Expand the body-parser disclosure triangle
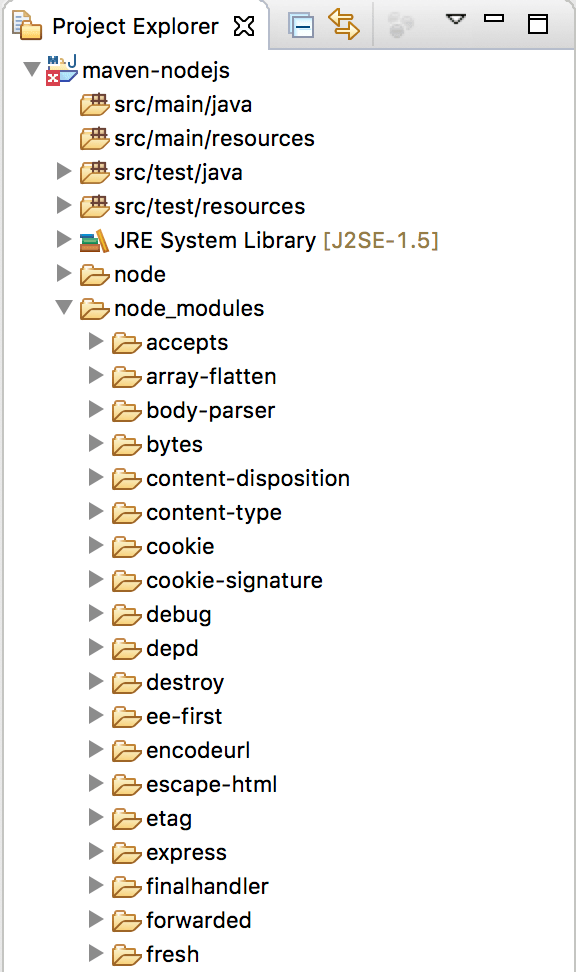The height and width of the screenshot is (972, 576). [95, 410]
